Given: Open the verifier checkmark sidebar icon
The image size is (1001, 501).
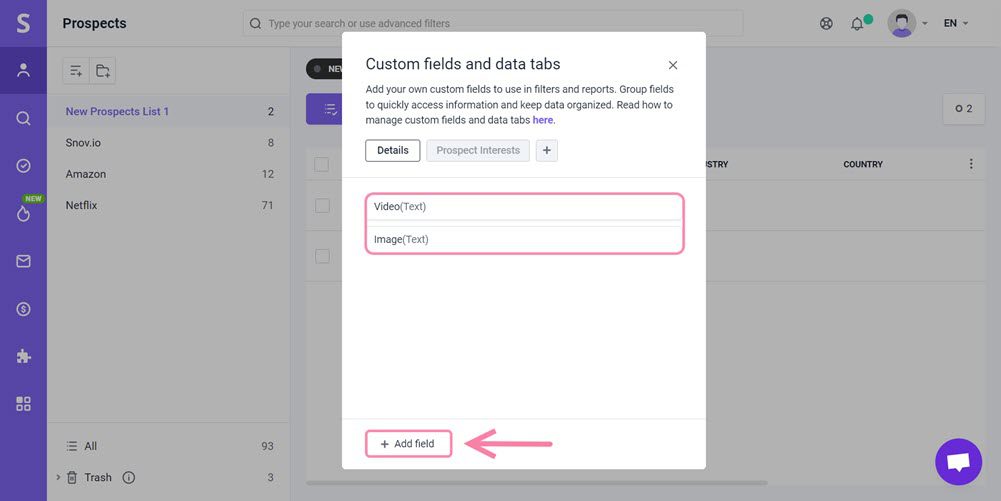Looking at the screenshot, I should click(x=23, y=166).
